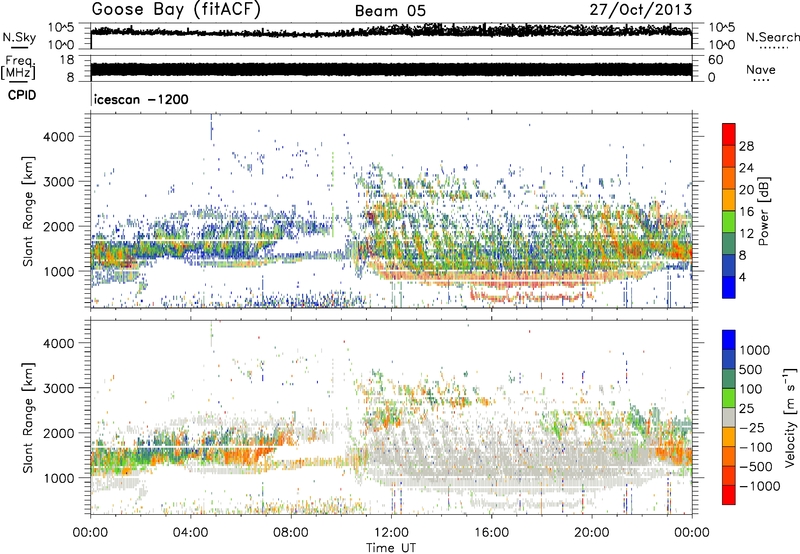Click the "CPID" row label
This screenshot has height=554, width=800.
[x=22, y=95]
